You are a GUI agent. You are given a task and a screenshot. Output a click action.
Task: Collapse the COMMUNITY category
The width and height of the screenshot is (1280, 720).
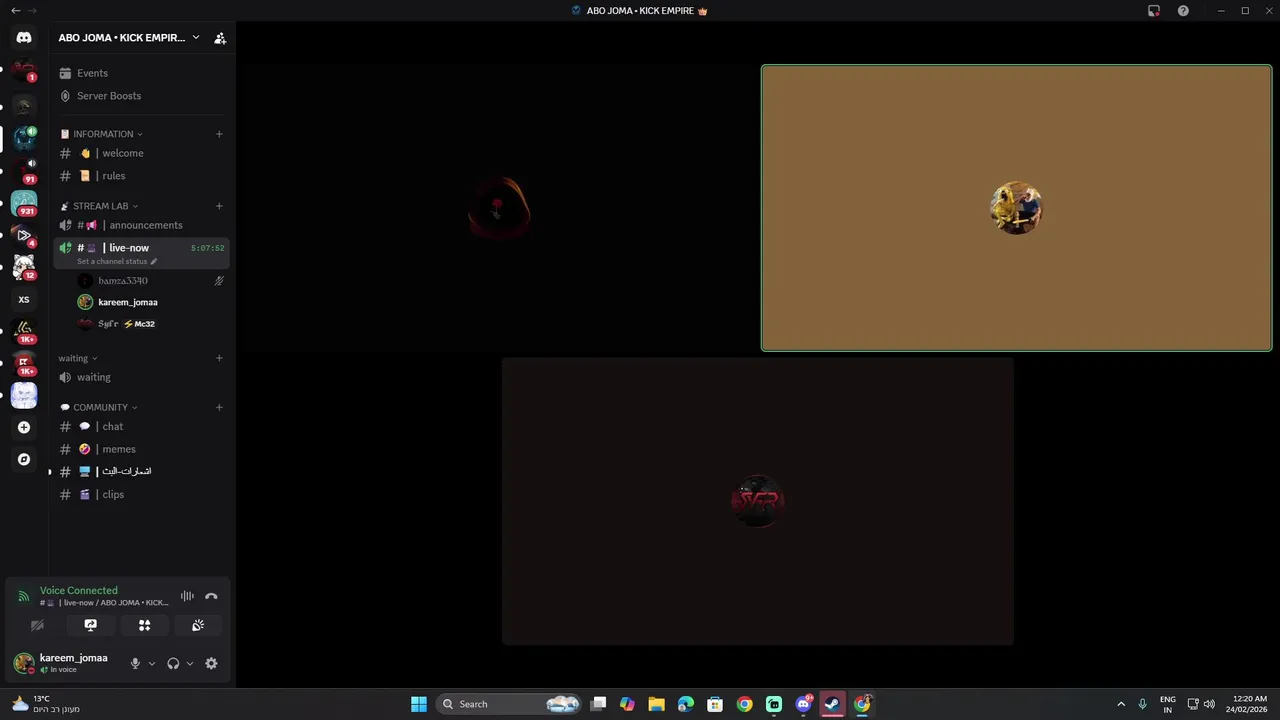point(99,407)
